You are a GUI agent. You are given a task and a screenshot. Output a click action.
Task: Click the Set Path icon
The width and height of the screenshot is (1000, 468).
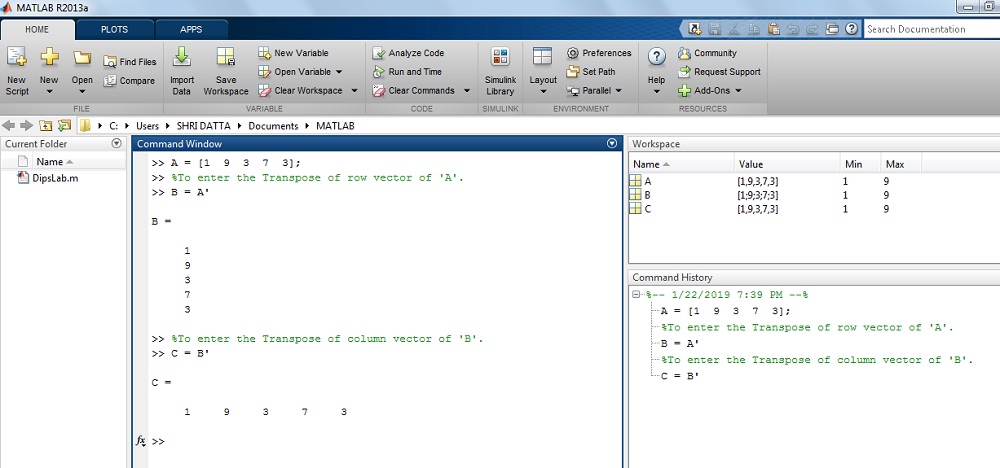(x=573, y=72)
